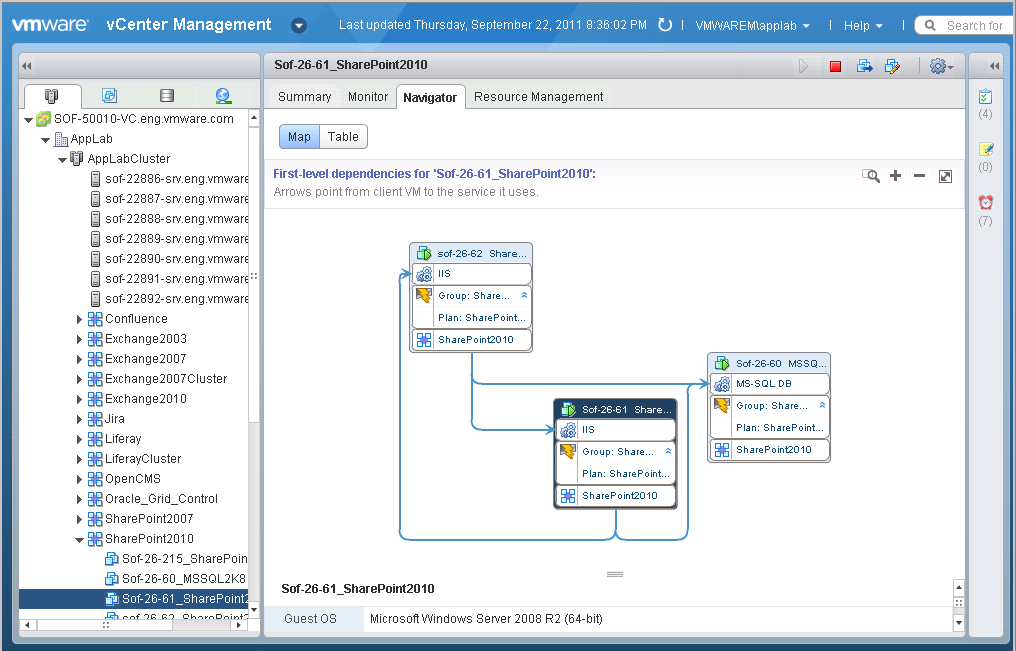Switch to the Datastores inventory icon

tap(166, 95)
